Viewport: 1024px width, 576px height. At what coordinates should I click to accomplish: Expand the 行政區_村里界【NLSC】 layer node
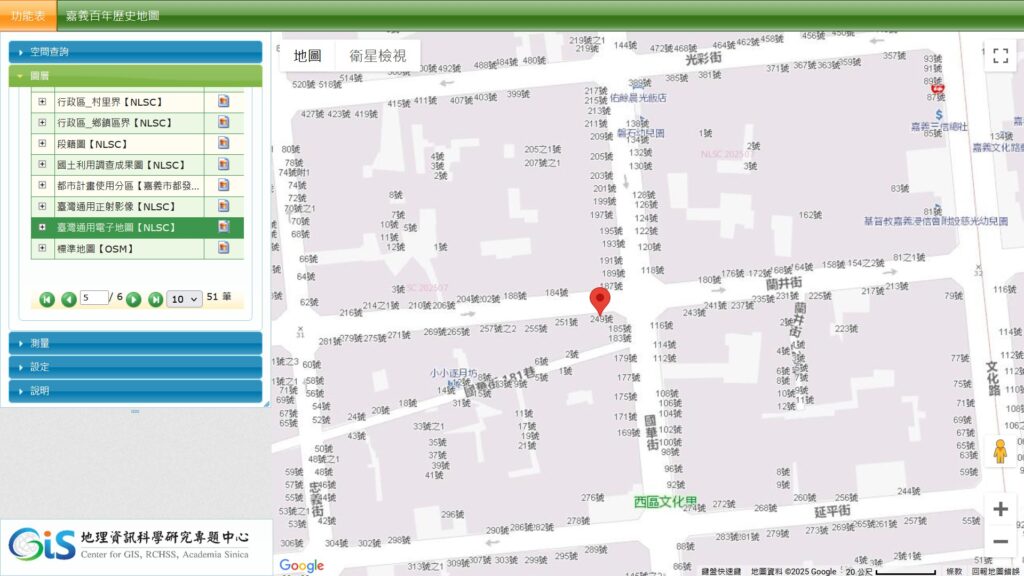tap(42, 102)
